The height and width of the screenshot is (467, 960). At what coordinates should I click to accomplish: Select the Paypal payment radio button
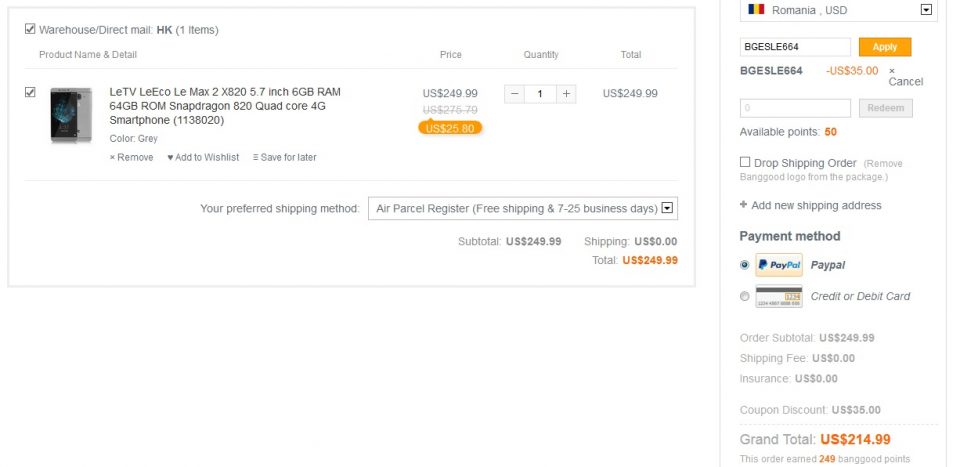click(745, 265)
